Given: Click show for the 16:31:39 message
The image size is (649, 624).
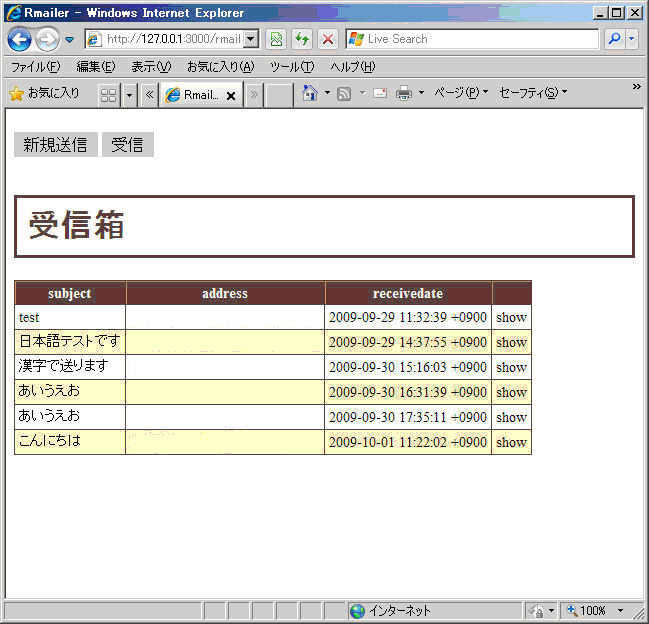Looking at the screenshot, I should point(512,392).
